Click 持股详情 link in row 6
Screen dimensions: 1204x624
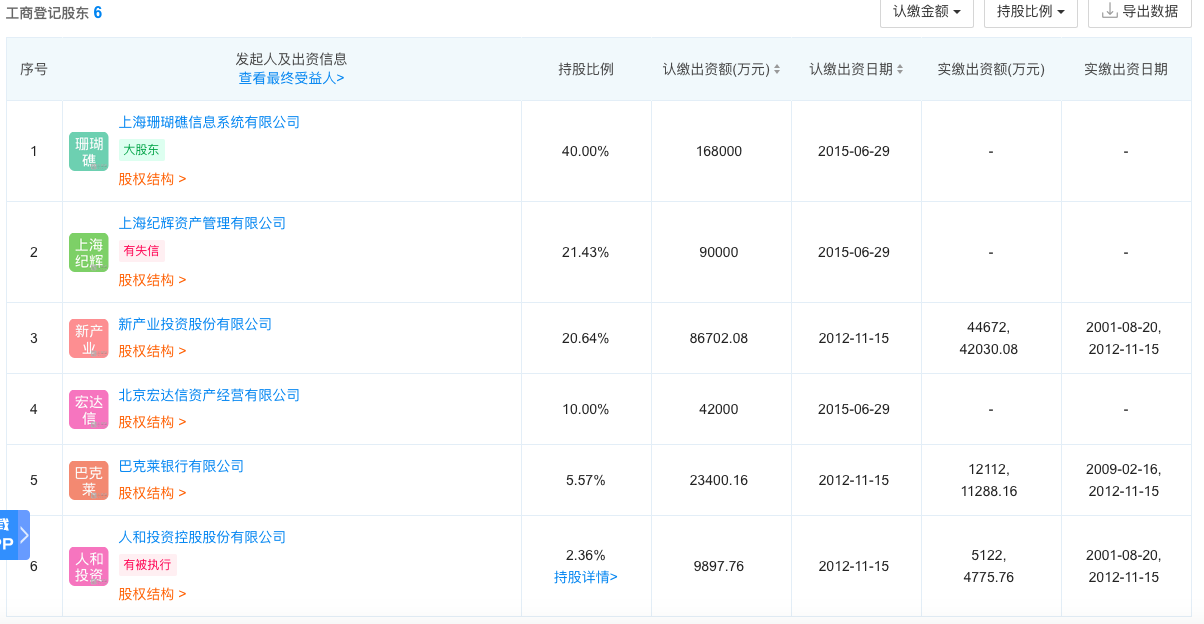click(585, 577)
